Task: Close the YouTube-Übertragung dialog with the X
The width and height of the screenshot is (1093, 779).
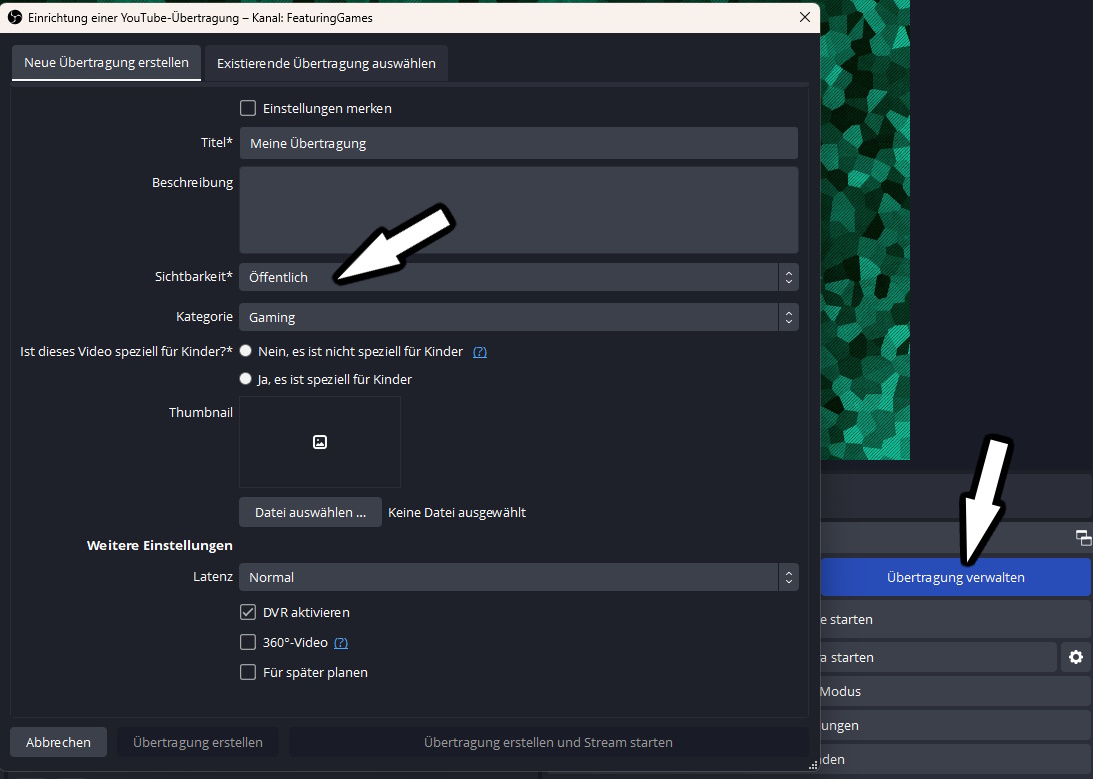Action: [x=805, y=17]
